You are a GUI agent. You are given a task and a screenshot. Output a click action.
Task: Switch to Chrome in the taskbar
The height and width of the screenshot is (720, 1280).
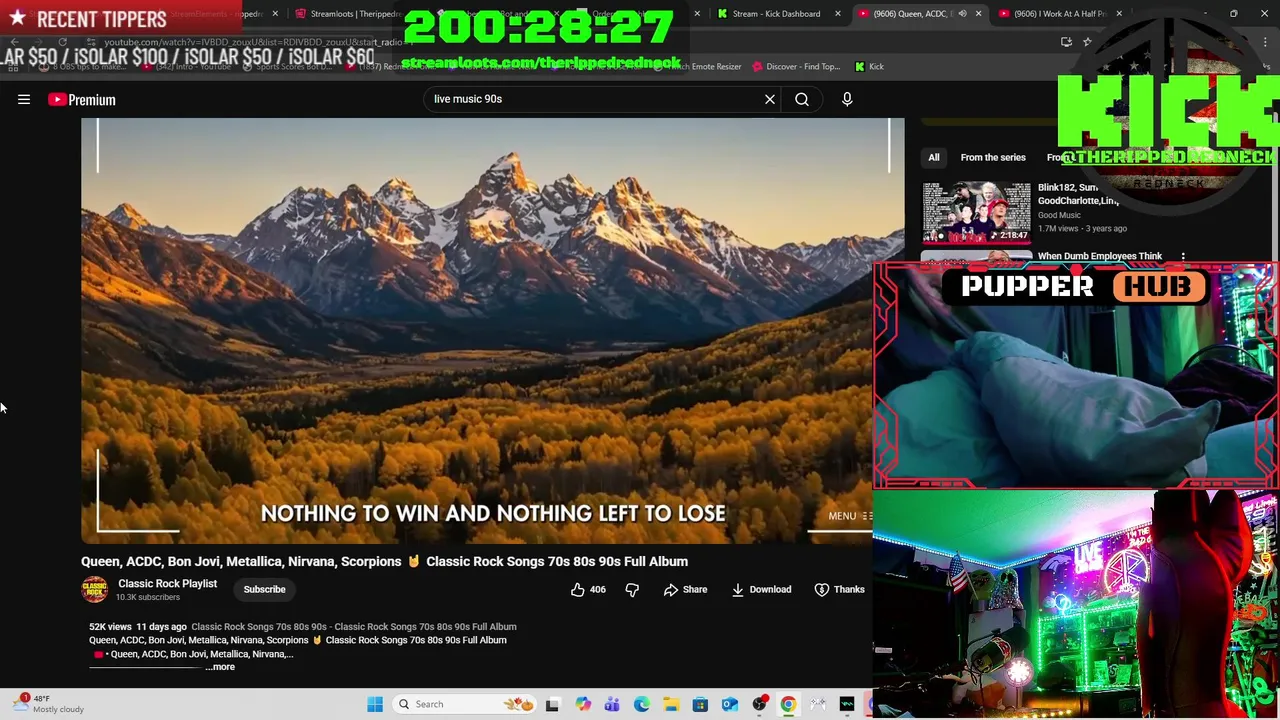(x=788, y=704)
